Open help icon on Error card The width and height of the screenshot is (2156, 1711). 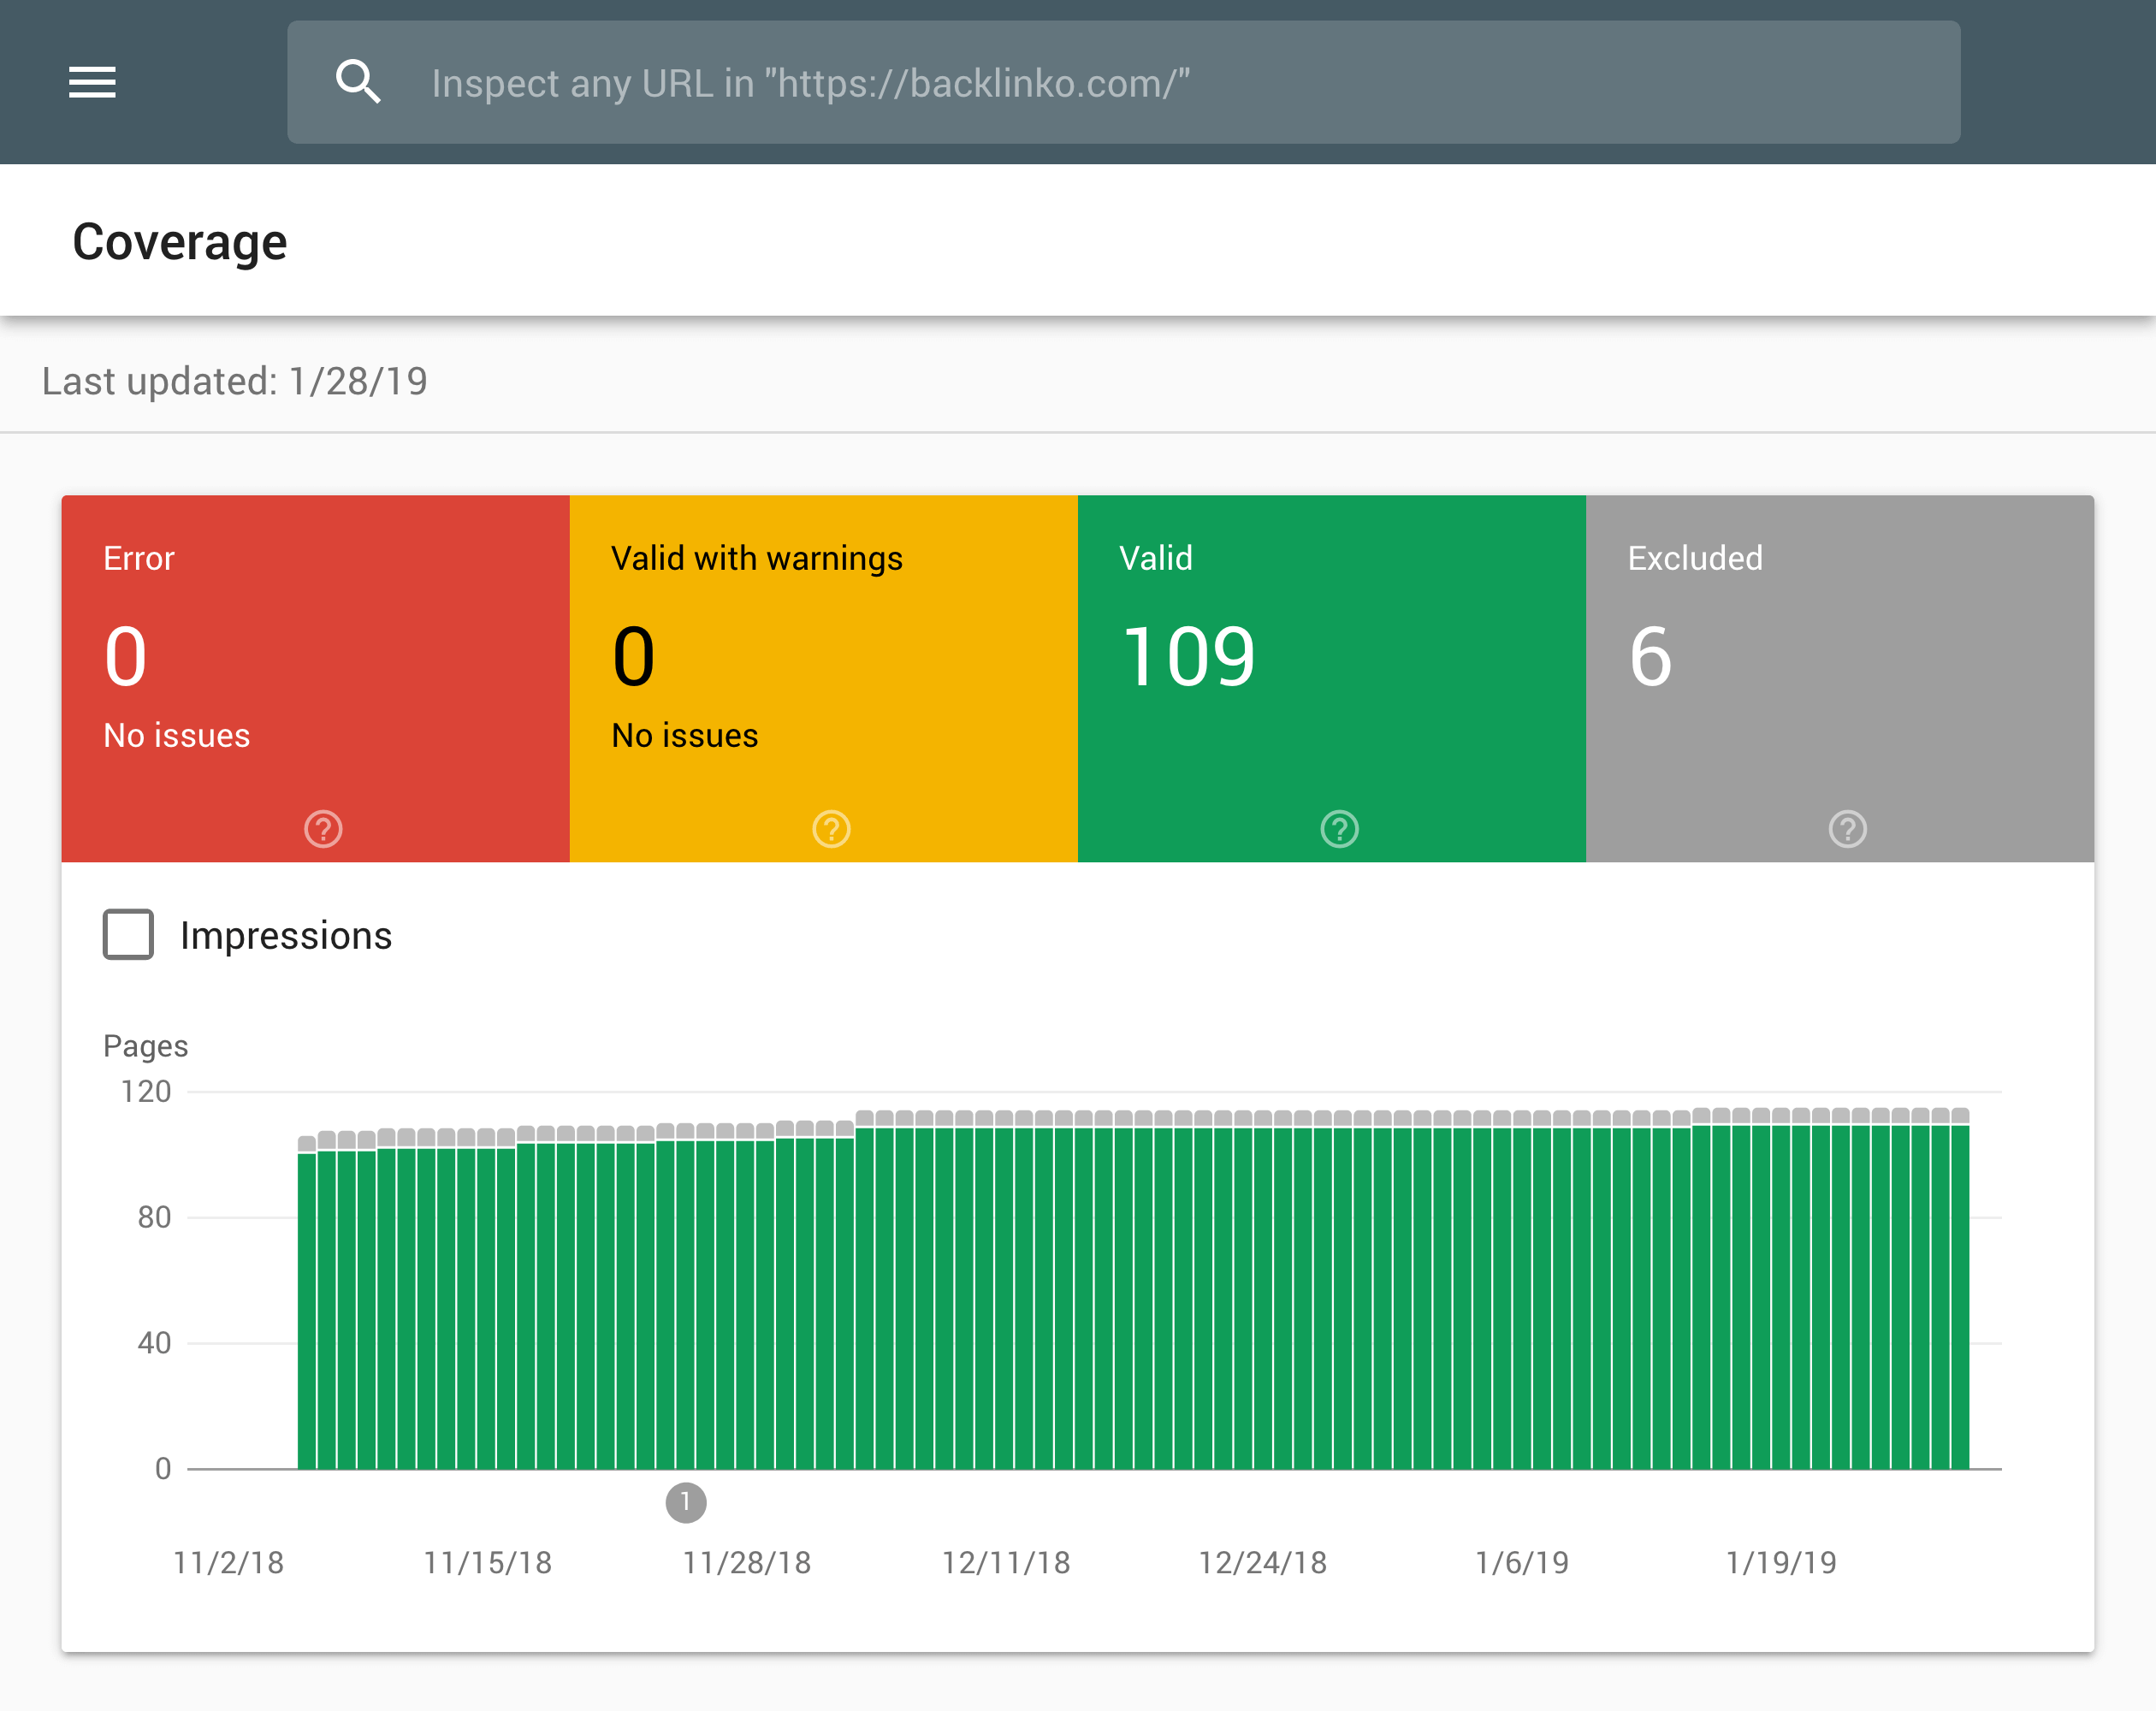click(323, 829)
